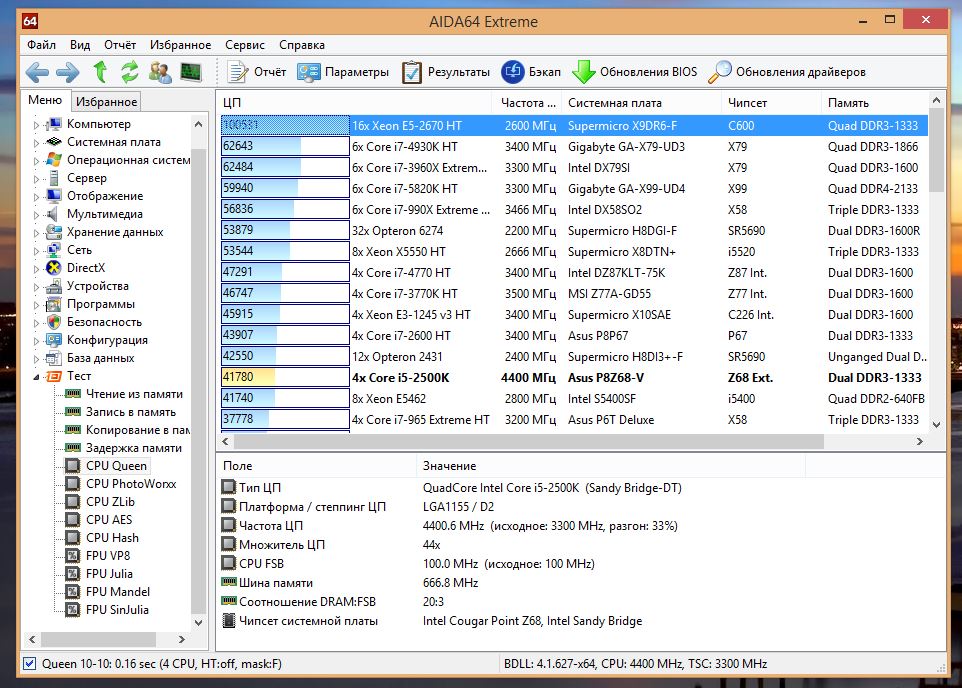This screenshot has height=688, width=962.
Task: Click the 100531 score bar
Action: (285, 125)
